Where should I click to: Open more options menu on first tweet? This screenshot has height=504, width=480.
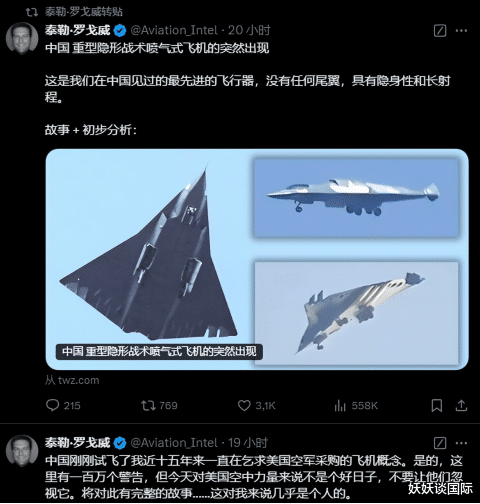coord(461,31)
